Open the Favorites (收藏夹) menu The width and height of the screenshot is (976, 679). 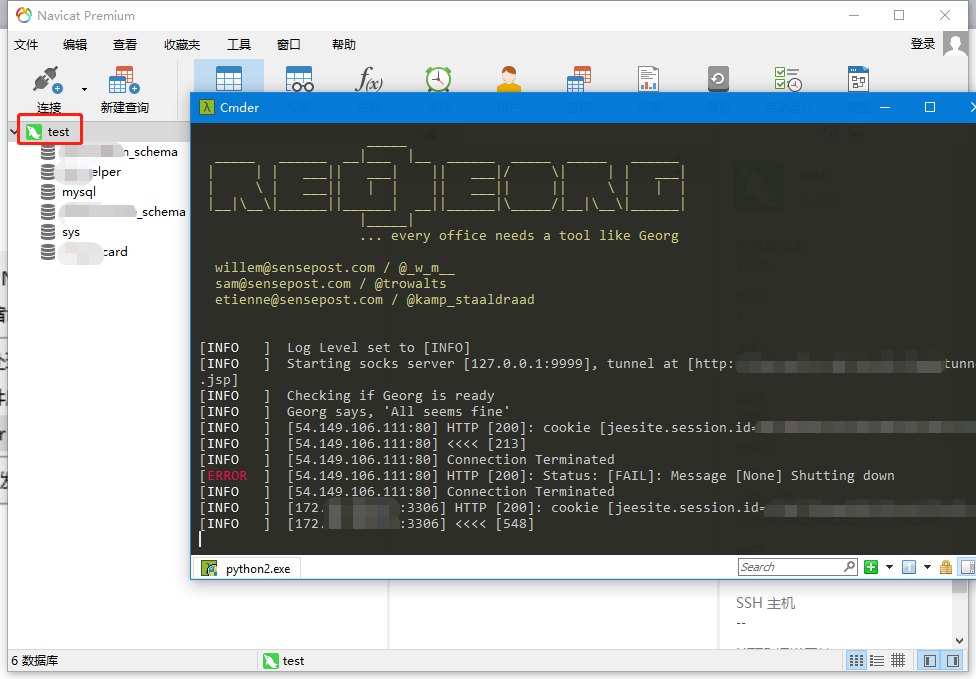pyautogui.click(x=182, y=45)
